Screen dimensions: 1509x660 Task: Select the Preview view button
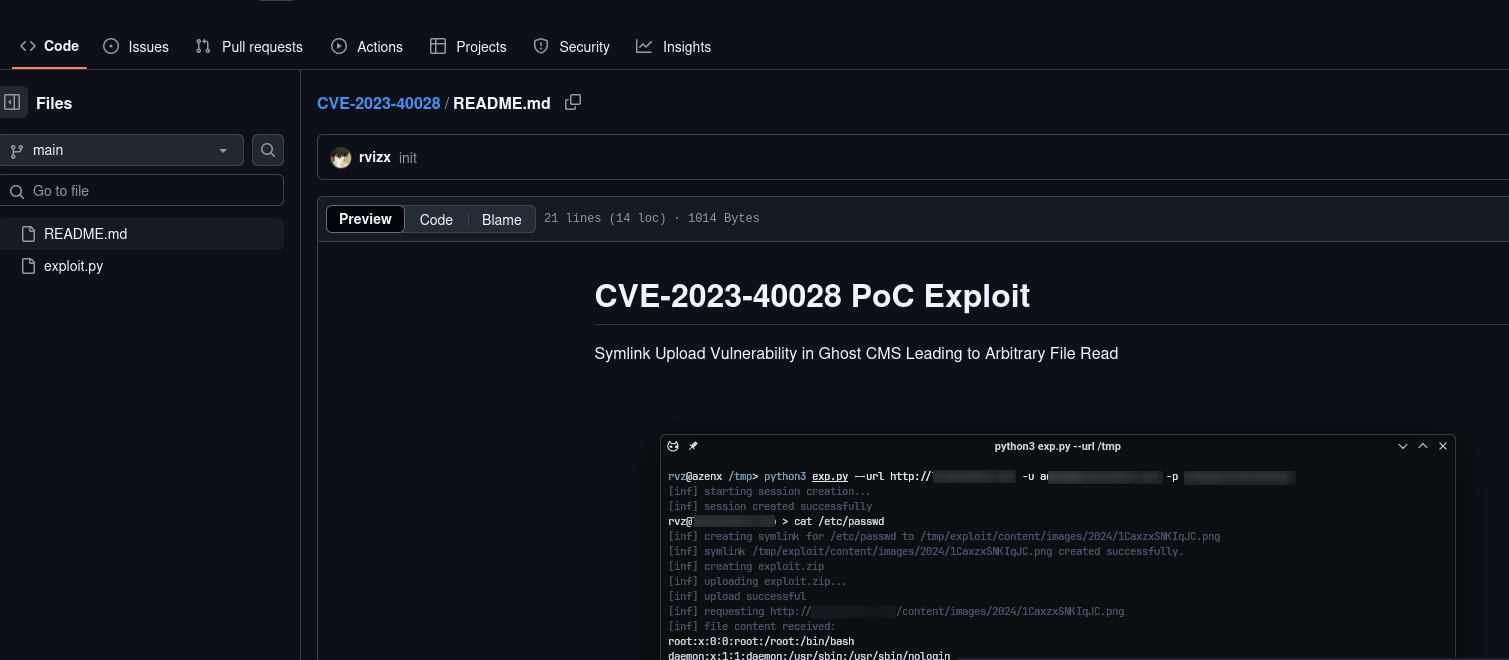[x=365, y=219]
